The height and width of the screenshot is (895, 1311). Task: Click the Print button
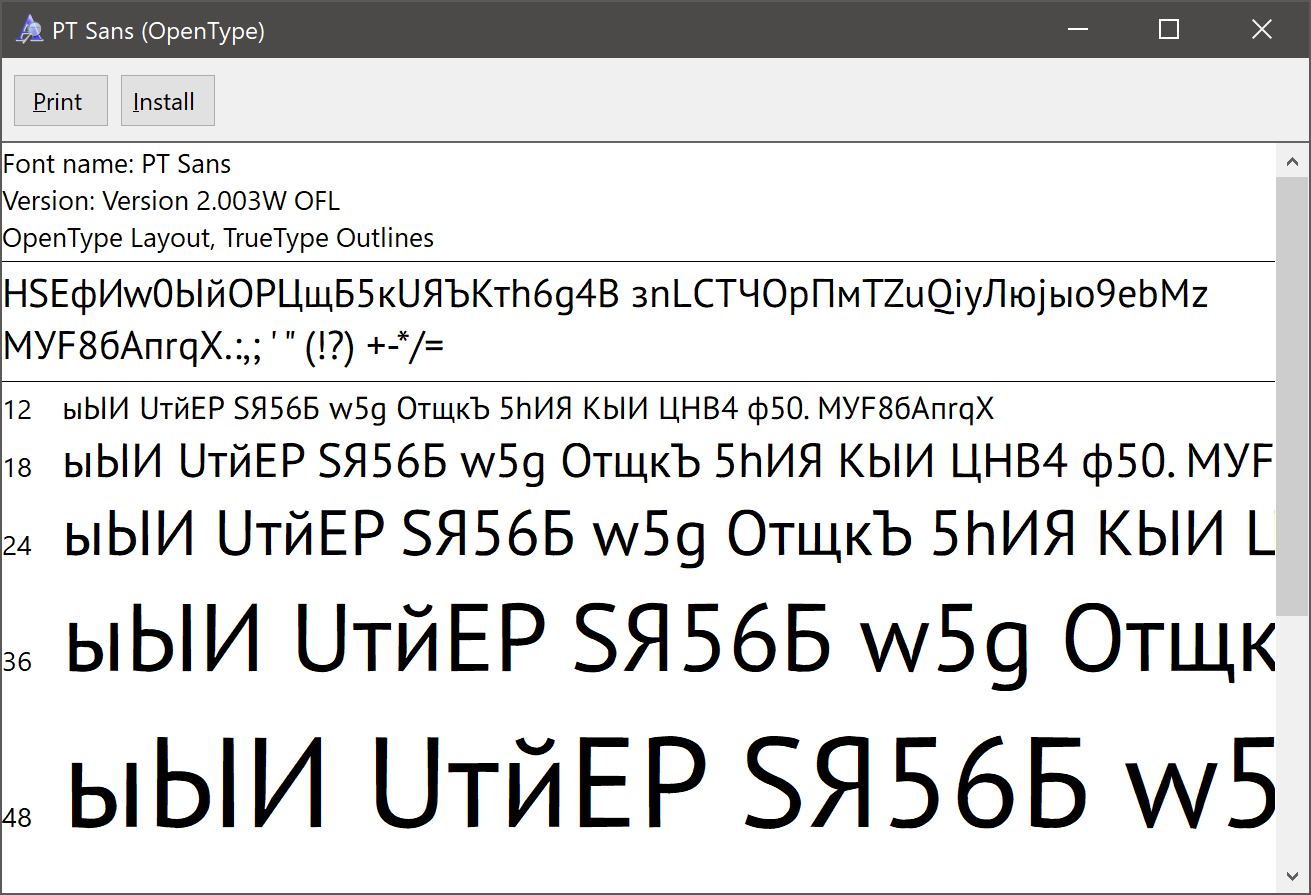(x=60, y=101)
